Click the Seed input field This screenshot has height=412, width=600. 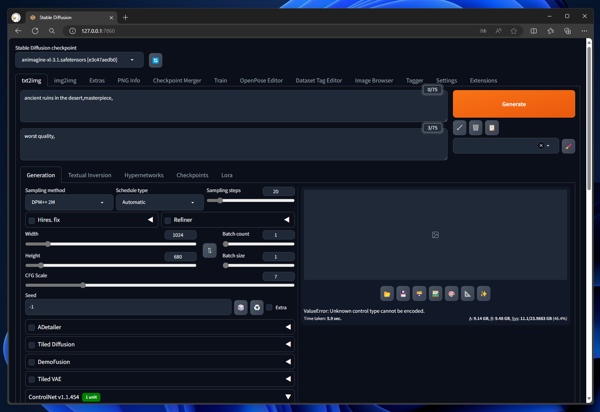click(128, 307)
